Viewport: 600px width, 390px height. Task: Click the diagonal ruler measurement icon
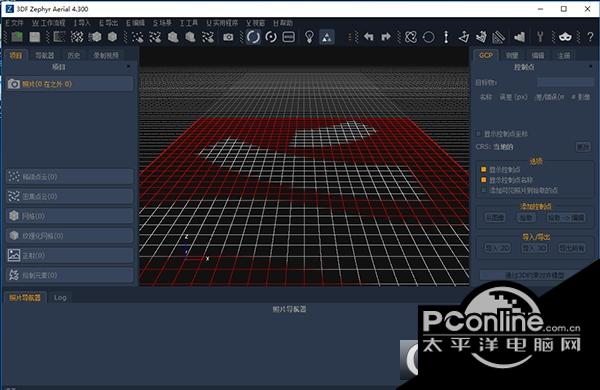point(499,37)
